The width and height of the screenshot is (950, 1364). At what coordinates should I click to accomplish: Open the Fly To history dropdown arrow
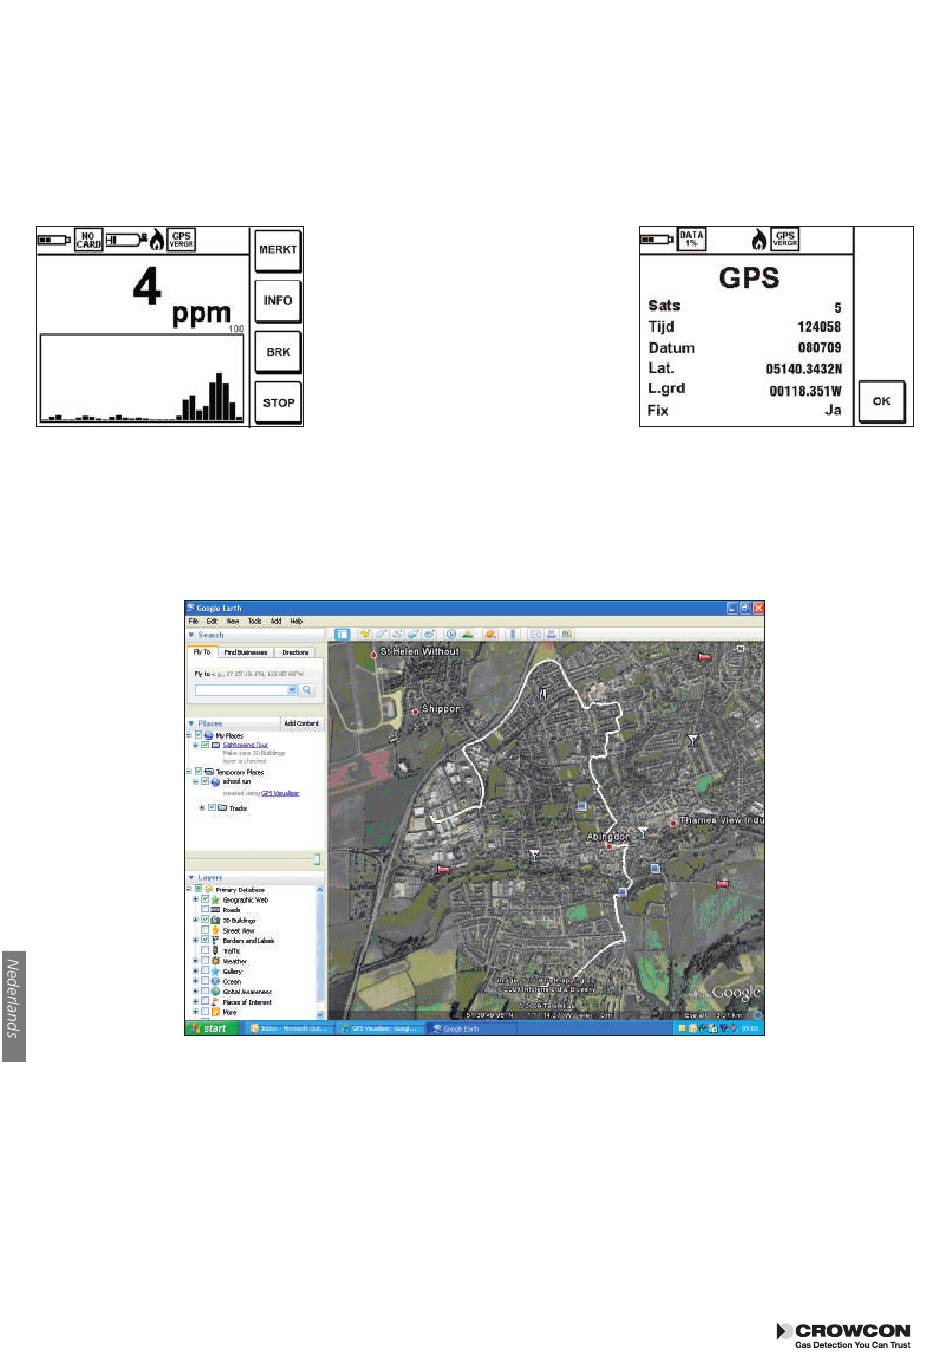[292, 690]
